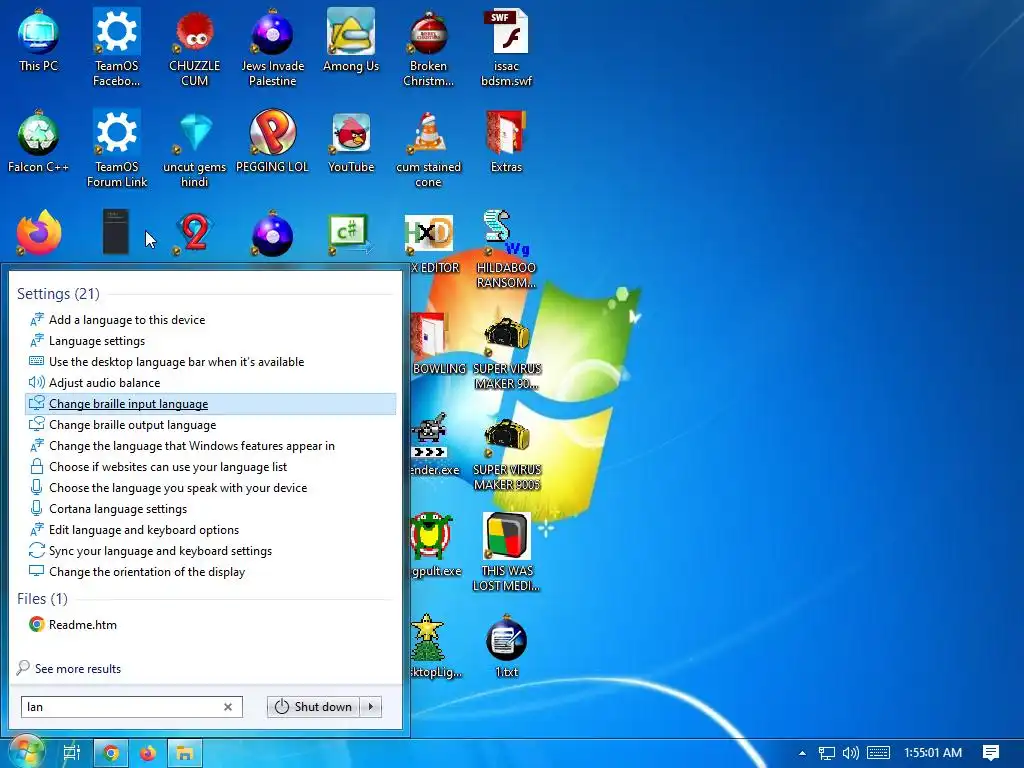Open the Extras desktop icon

506,140
